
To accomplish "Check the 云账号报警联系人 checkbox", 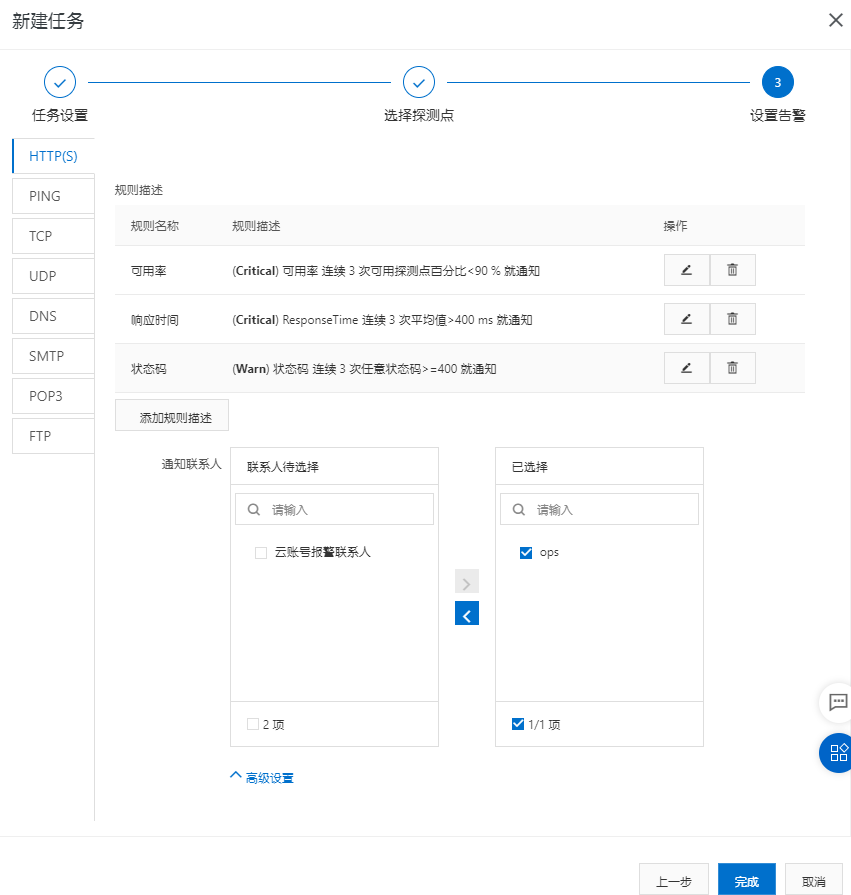I will 261,552.
